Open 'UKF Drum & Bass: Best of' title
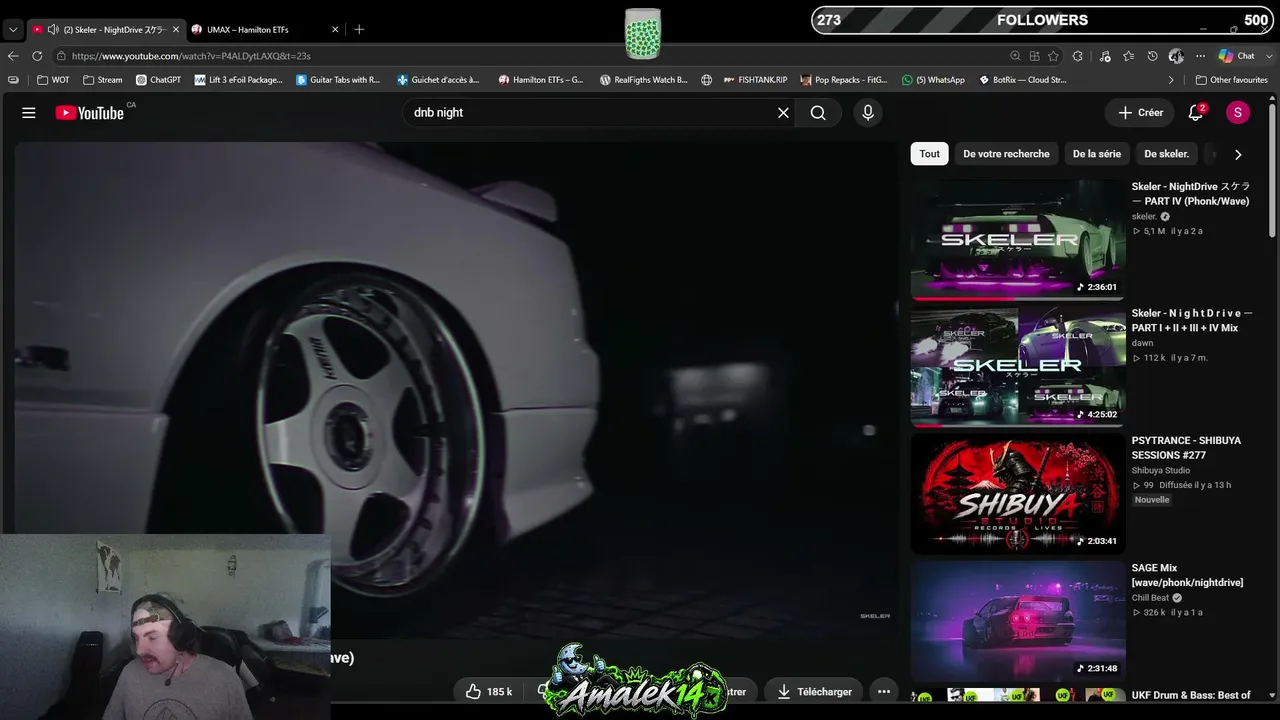The width and height of the screenshot is (1280, 720). coord(1191,695)
